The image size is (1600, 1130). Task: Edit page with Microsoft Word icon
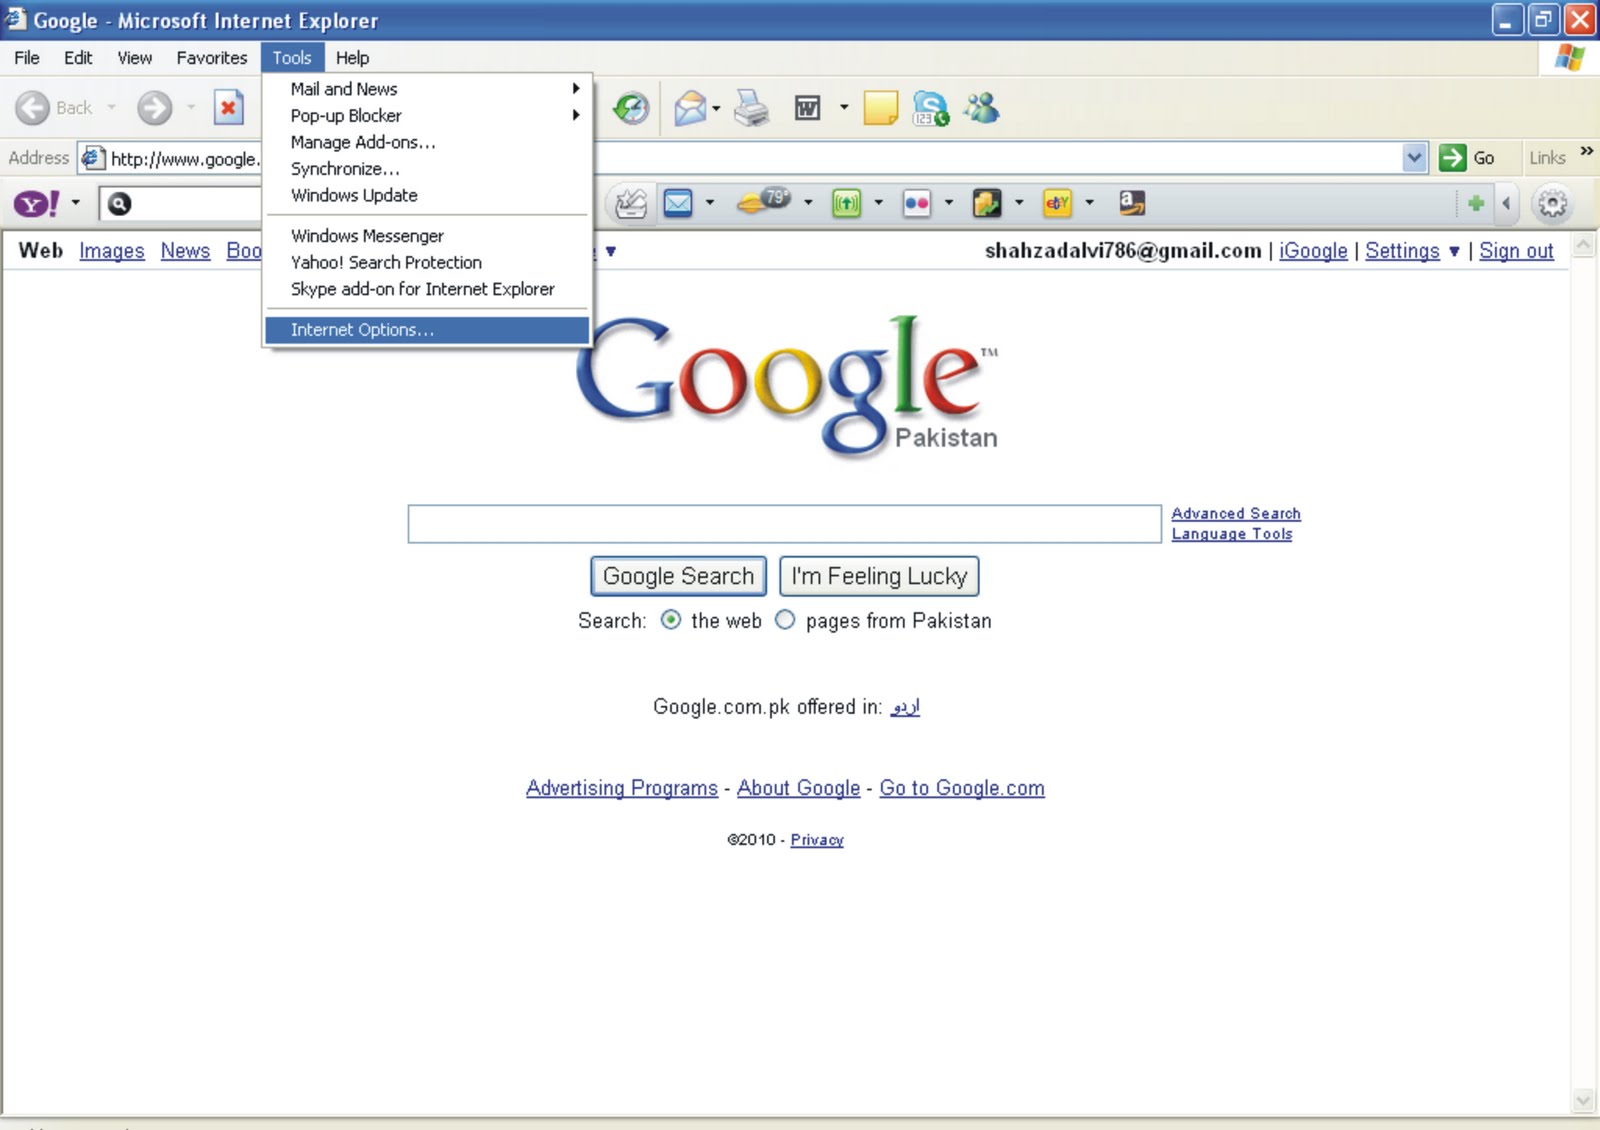[807, 107]
